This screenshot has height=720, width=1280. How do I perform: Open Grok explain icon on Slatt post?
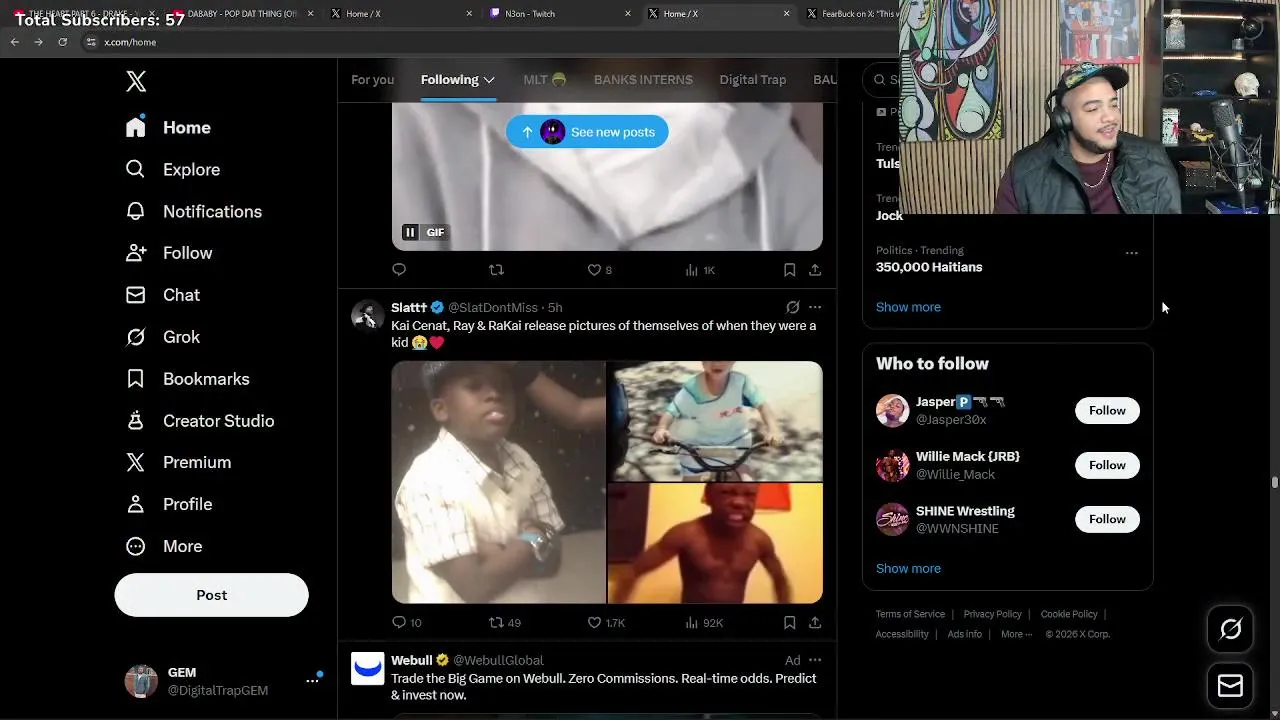792,307
